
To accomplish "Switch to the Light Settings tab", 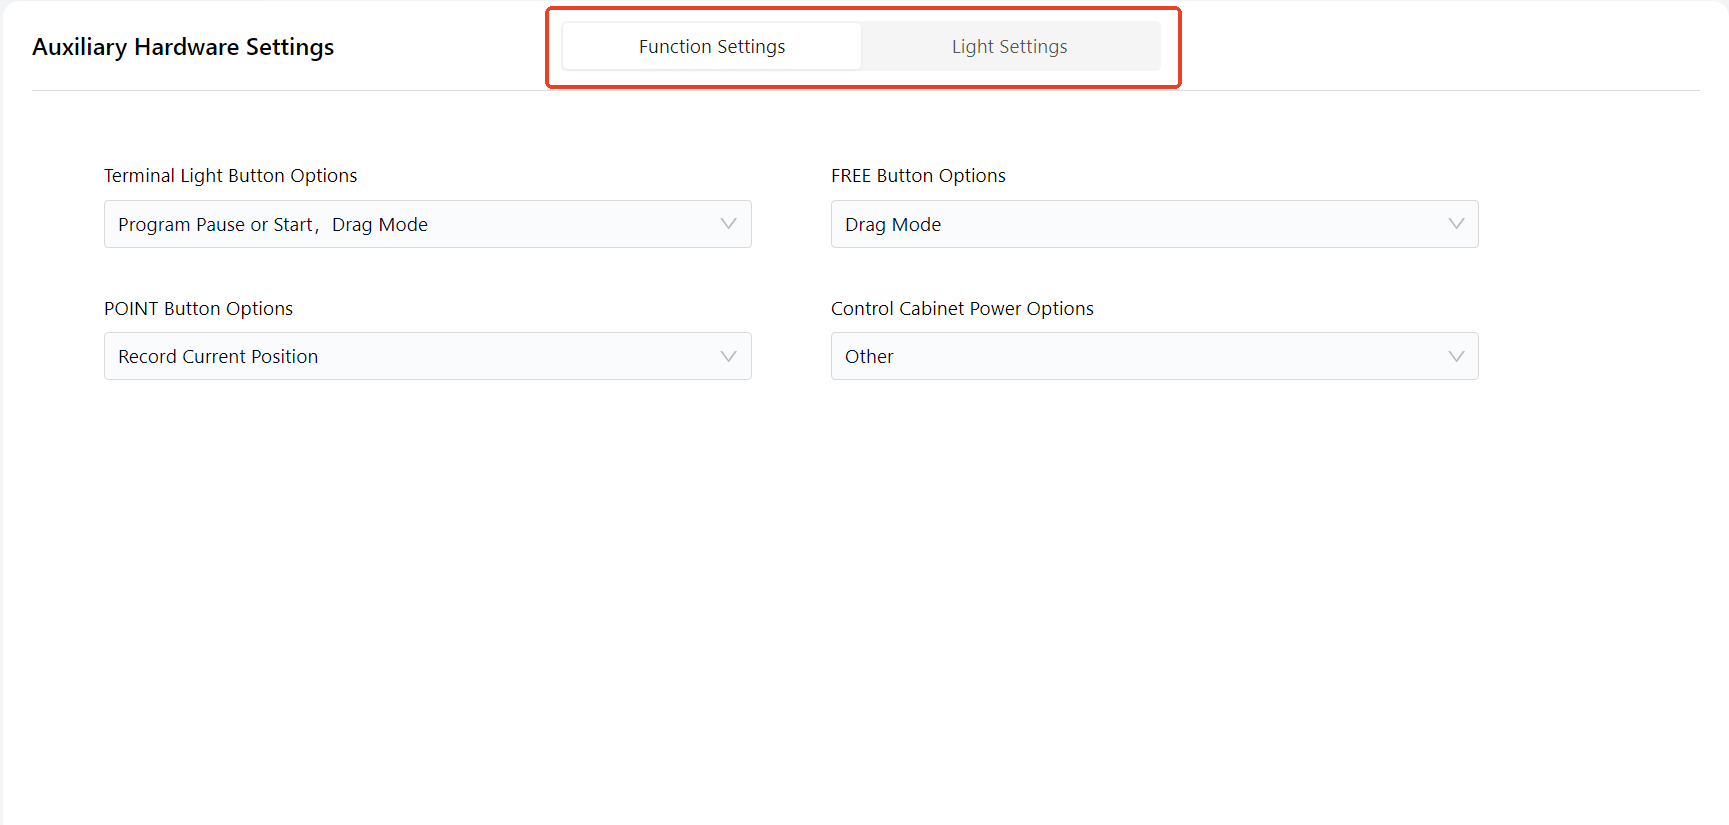I will tap(1009, 47).
